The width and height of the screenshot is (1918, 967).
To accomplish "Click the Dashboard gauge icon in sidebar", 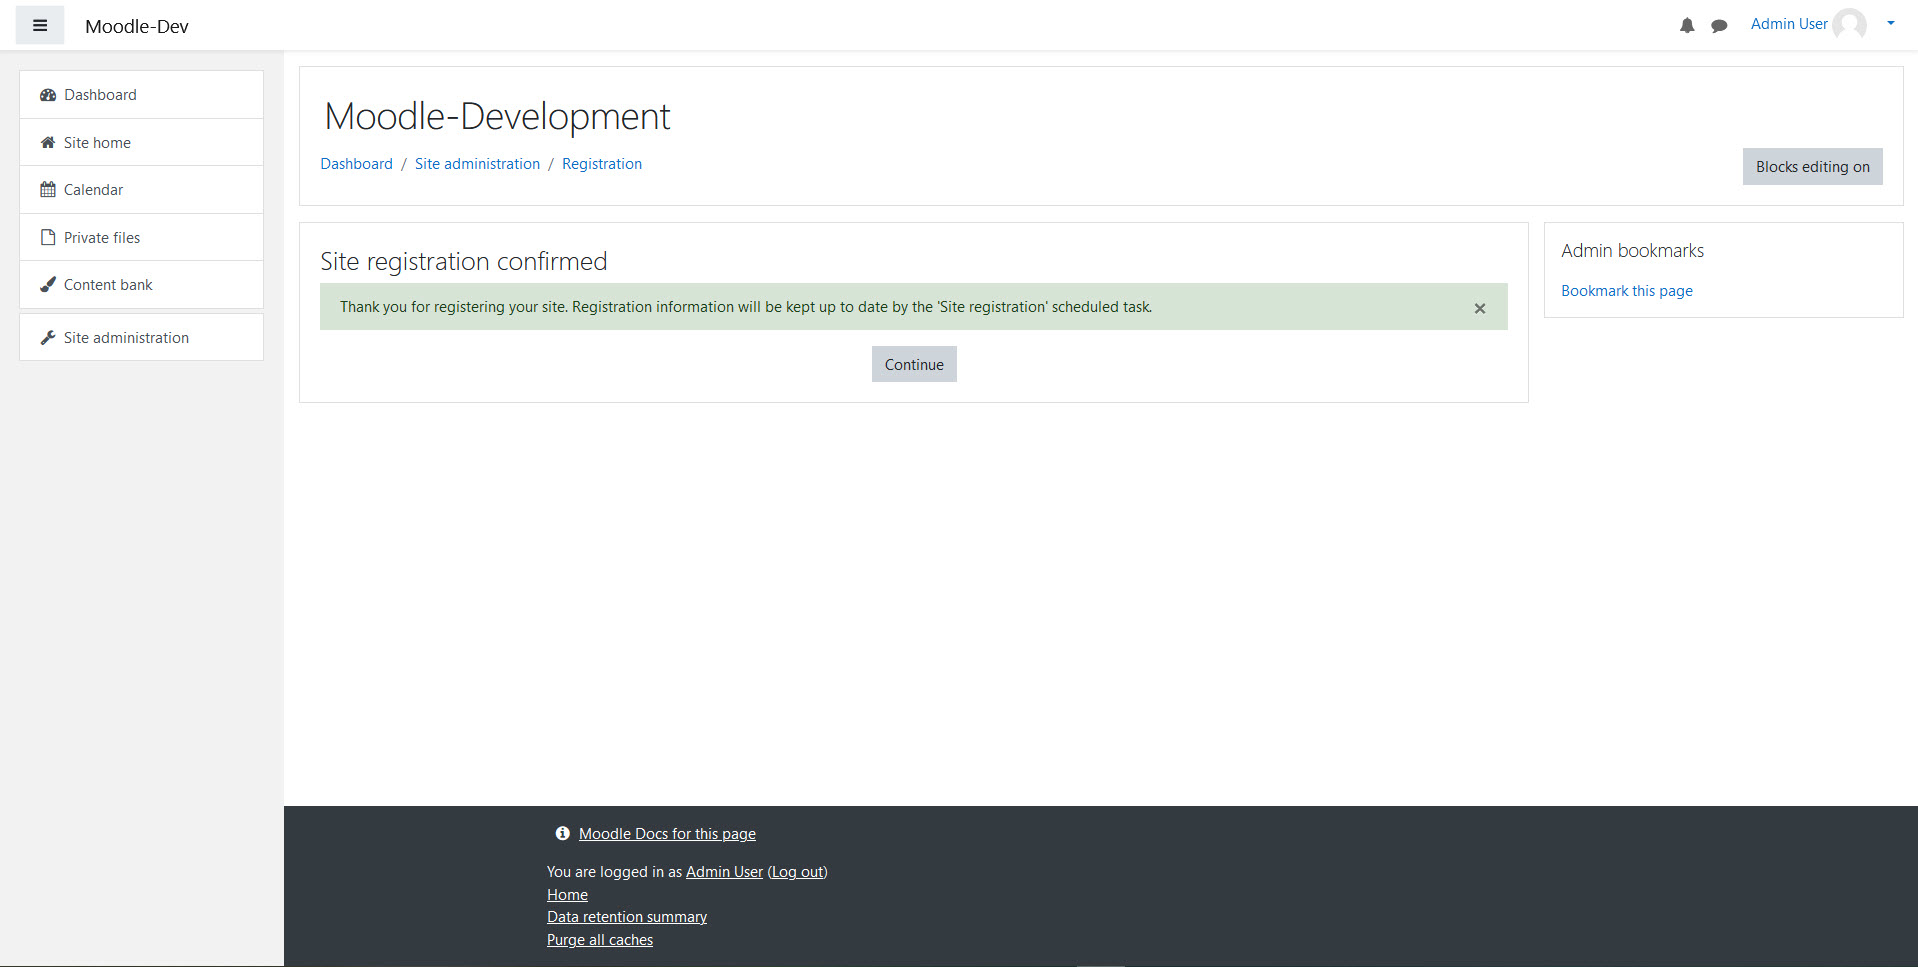I will pos(48,95).
